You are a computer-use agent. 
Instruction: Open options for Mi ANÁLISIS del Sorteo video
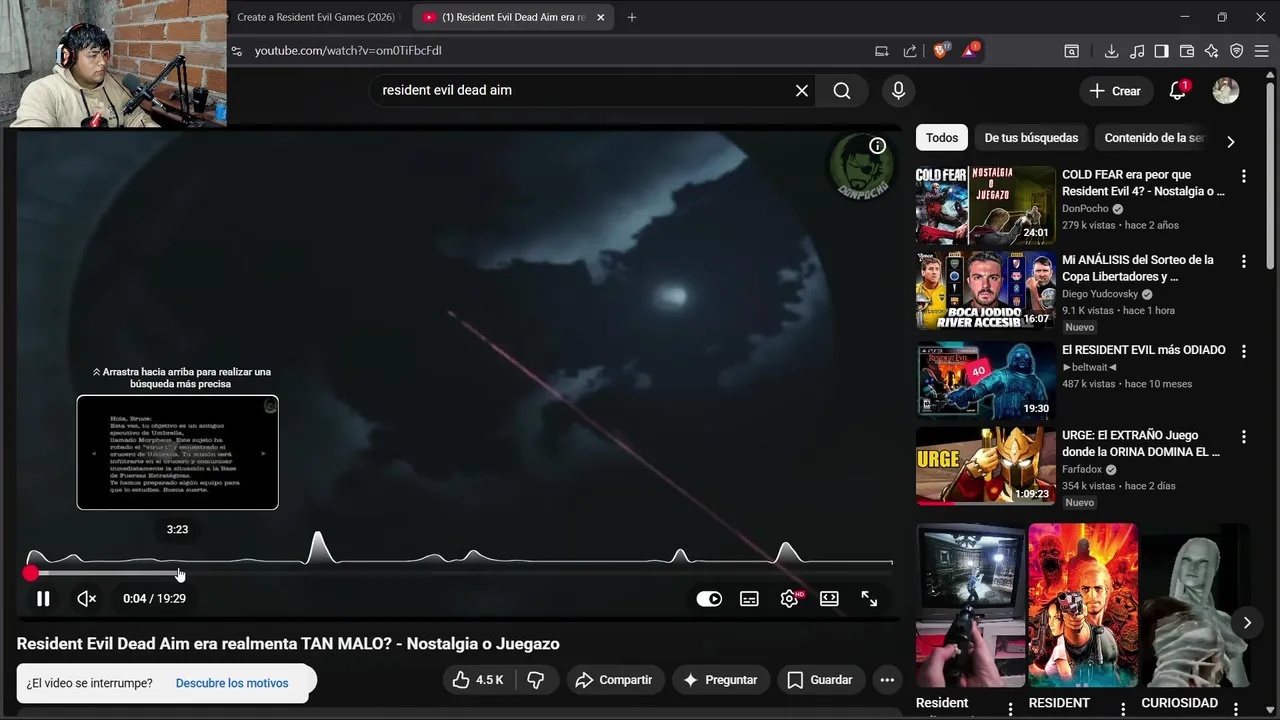(1244, 261)
